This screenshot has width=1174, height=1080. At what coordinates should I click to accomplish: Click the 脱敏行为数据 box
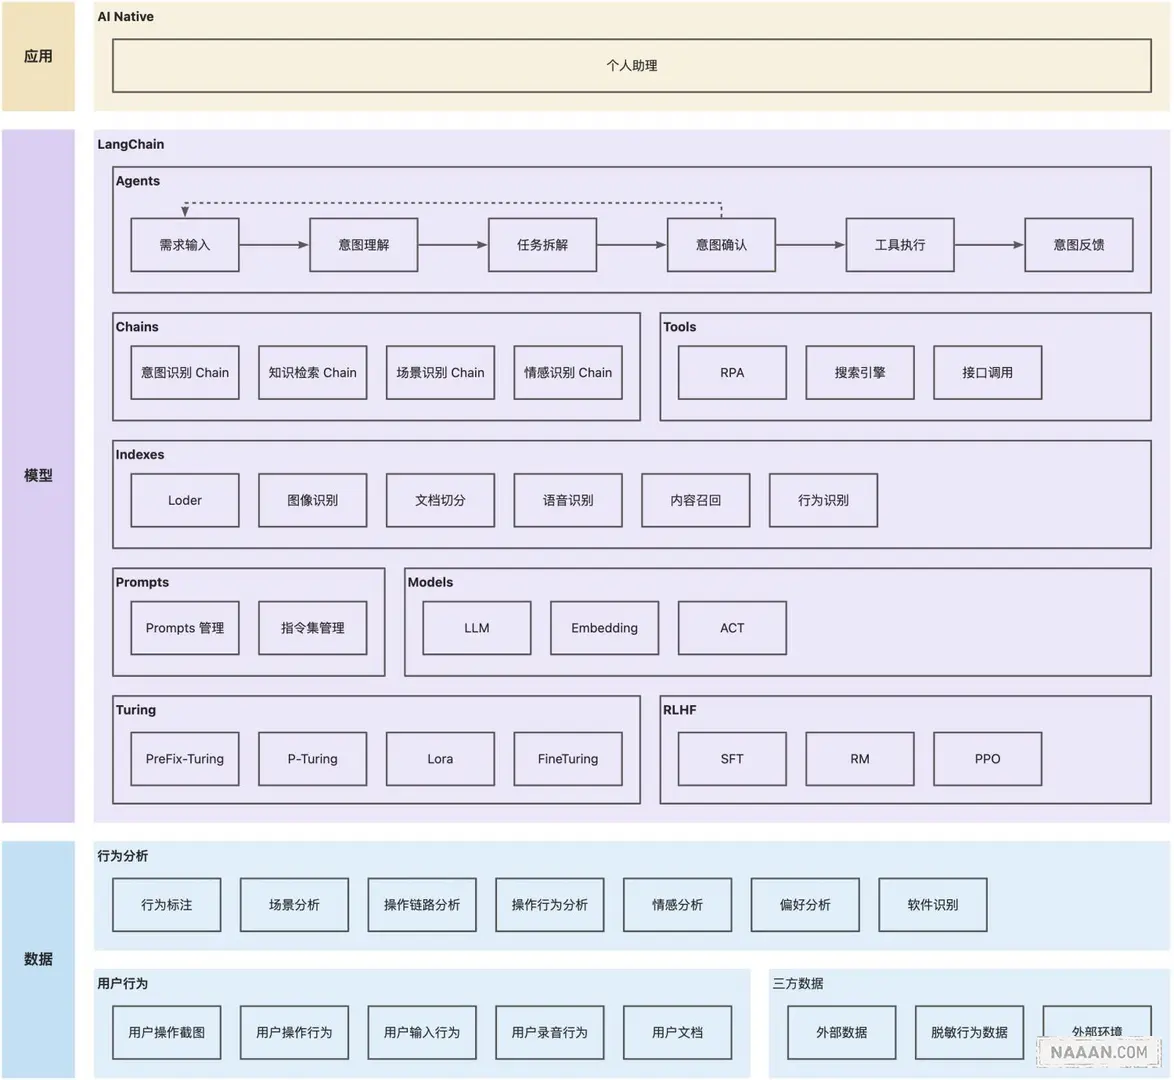coord(969,1032)
